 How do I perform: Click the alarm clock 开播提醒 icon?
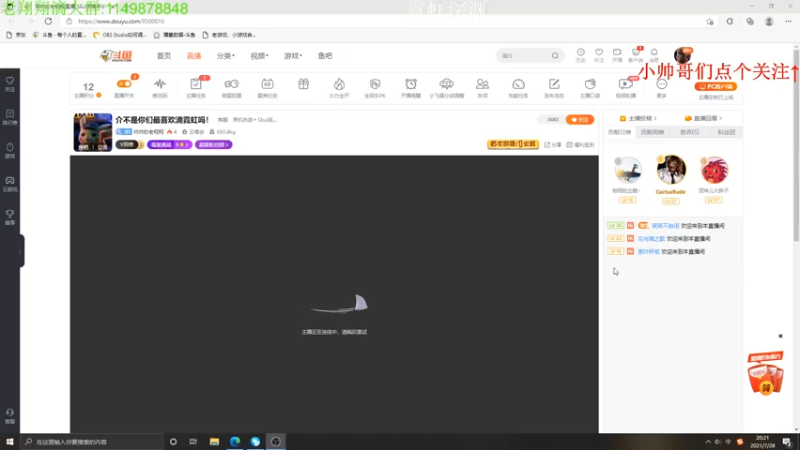coord(411,84)
